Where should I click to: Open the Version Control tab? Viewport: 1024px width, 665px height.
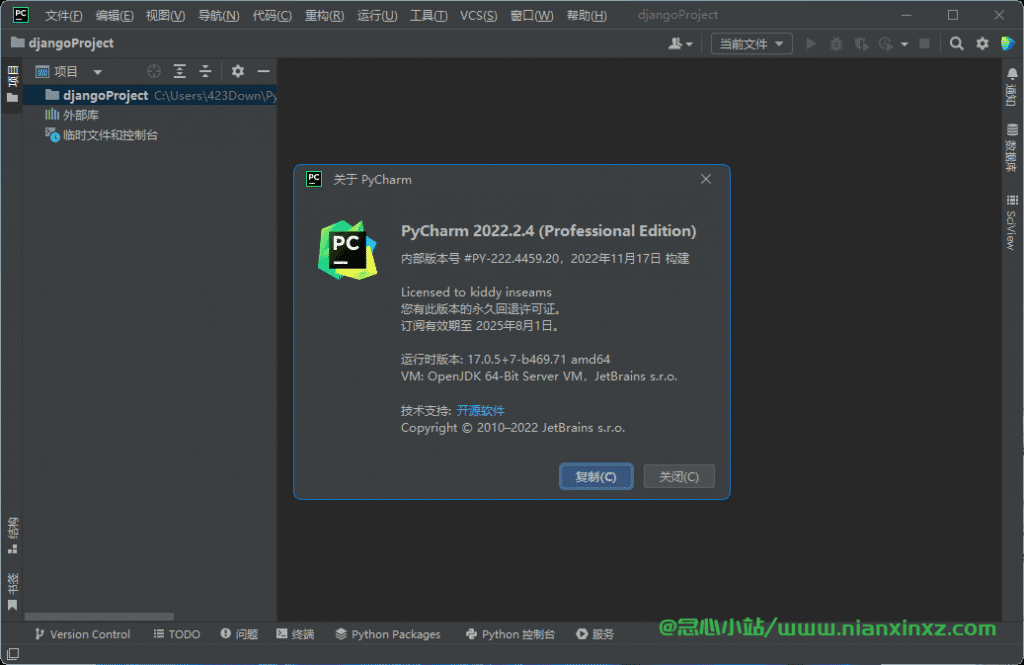point(82,634)
